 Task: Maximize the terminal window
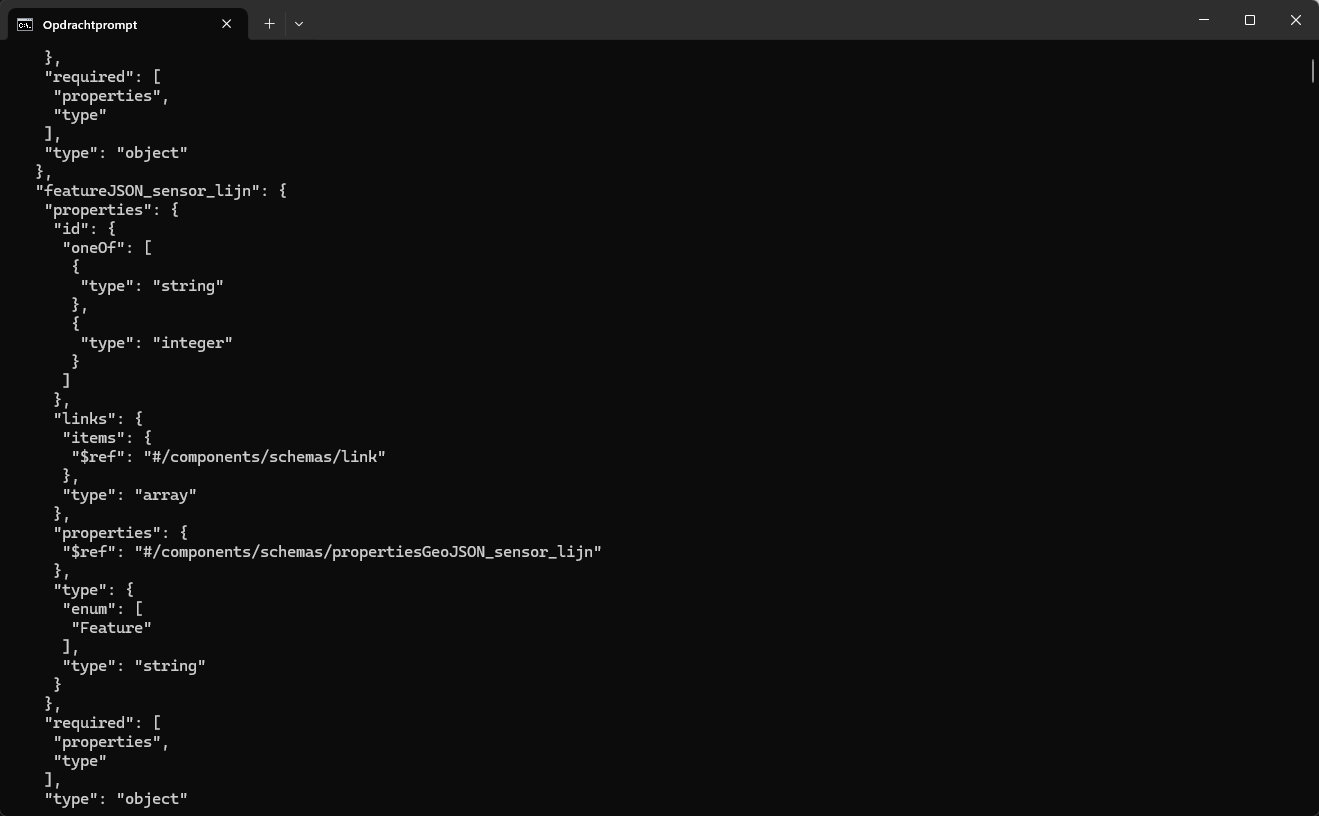tap(1250, 20)
